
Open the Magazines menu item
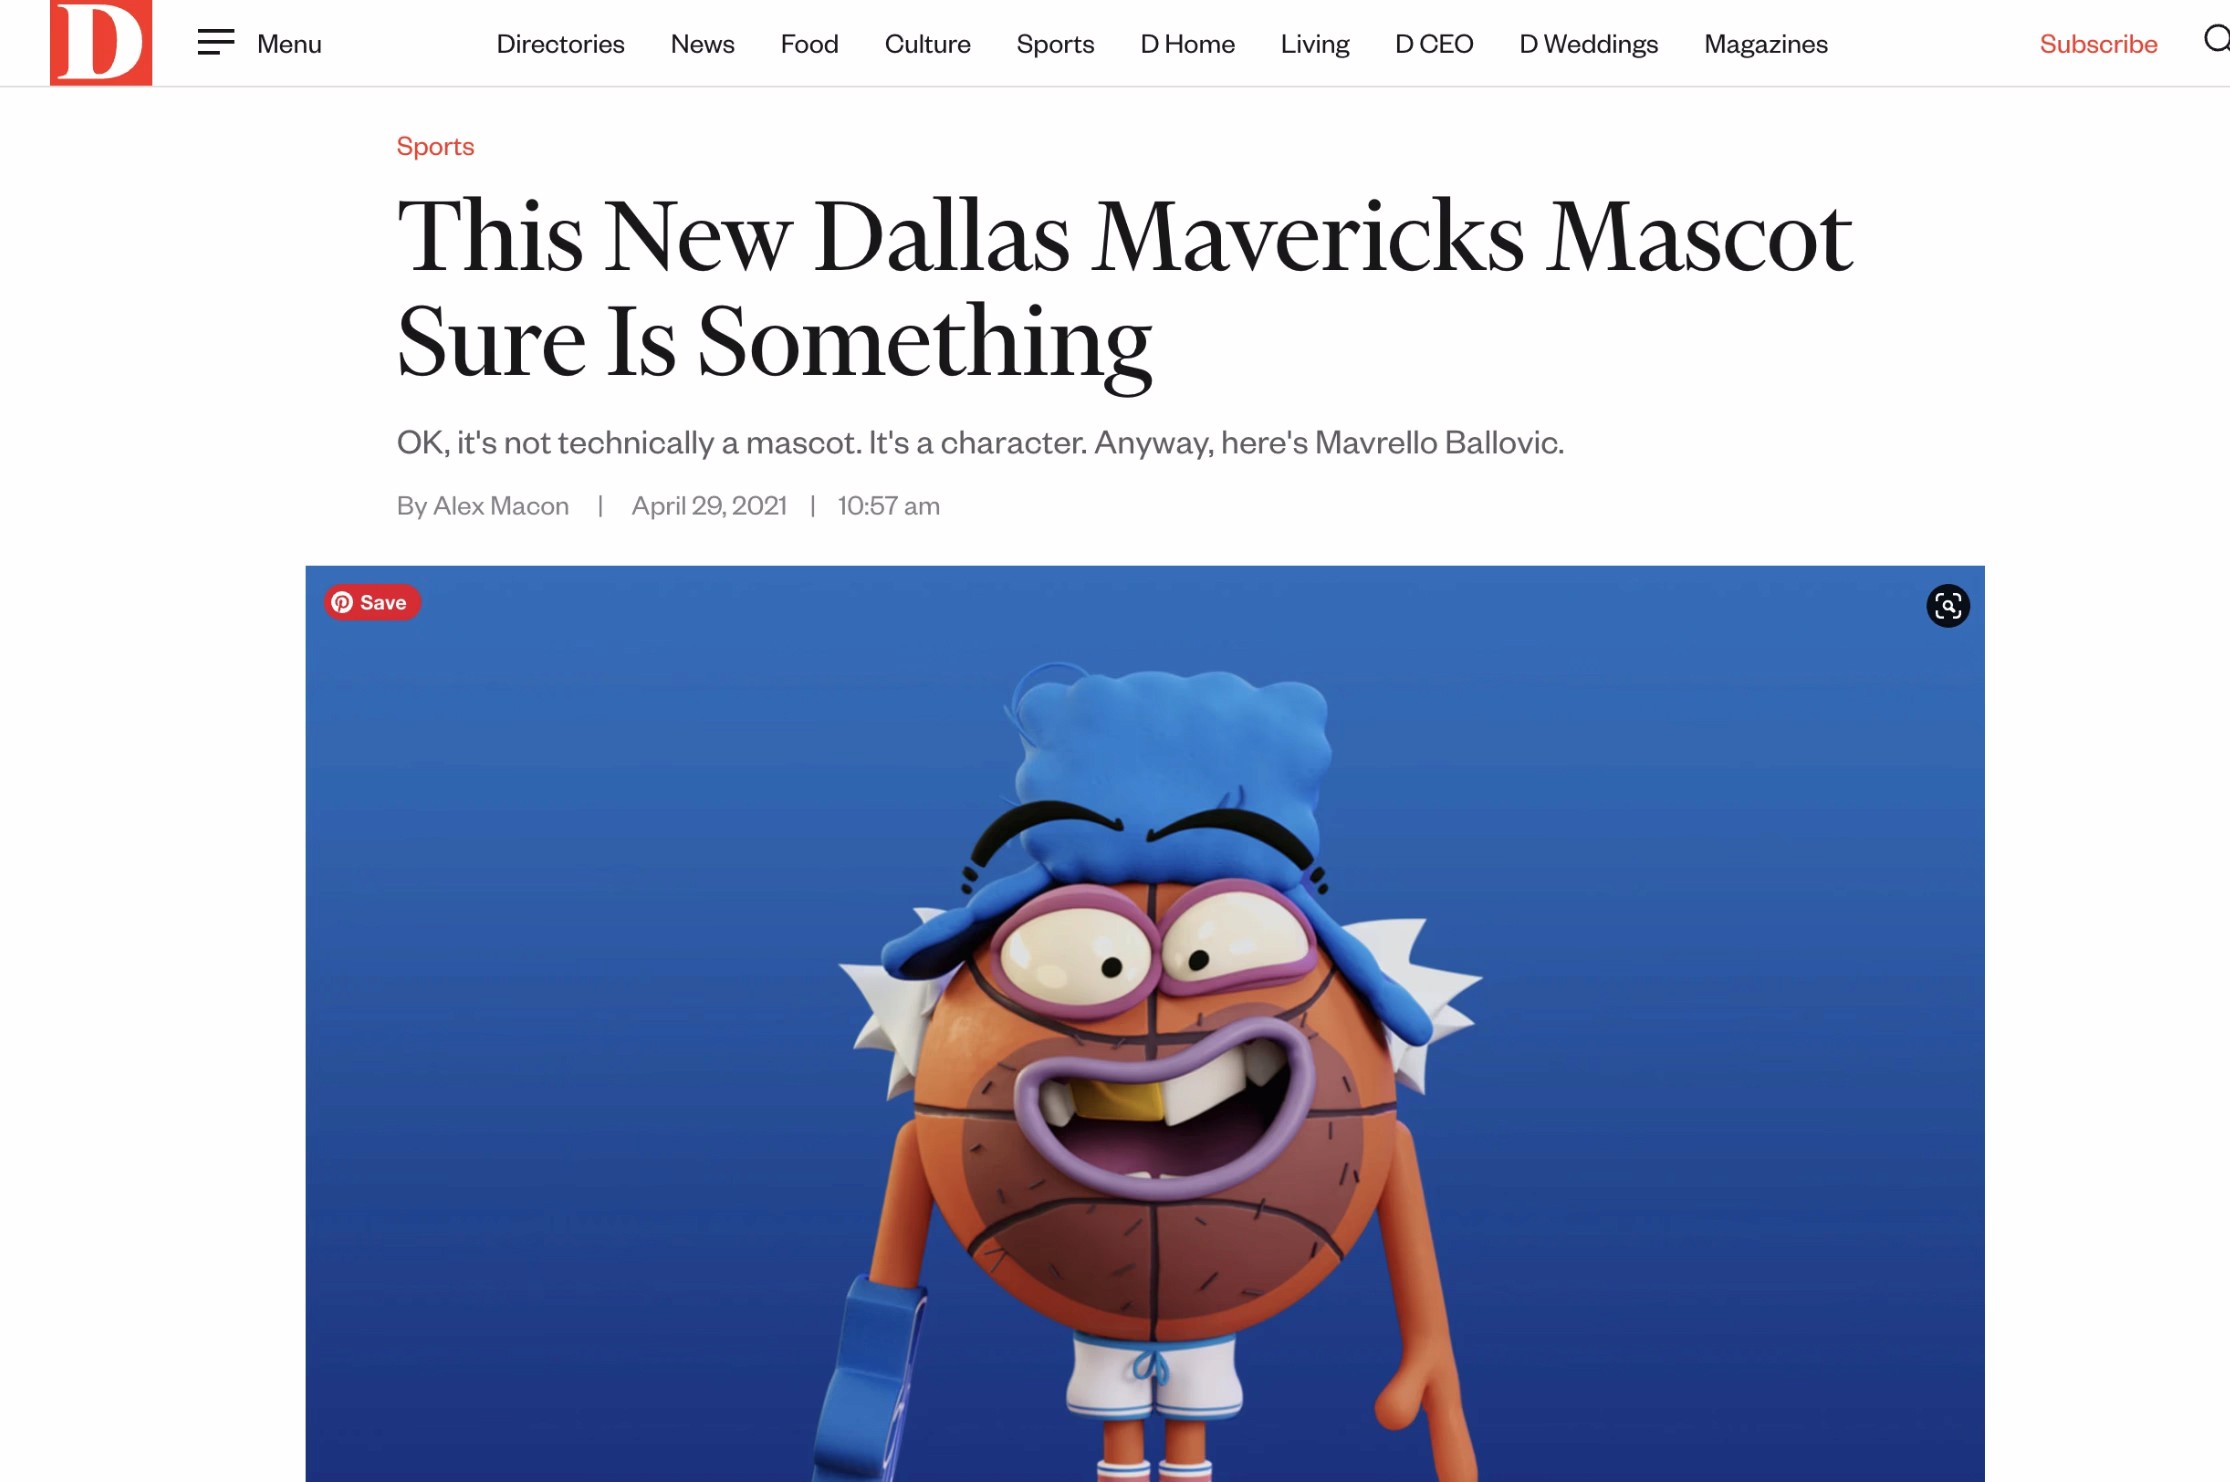pos(1765,44)
